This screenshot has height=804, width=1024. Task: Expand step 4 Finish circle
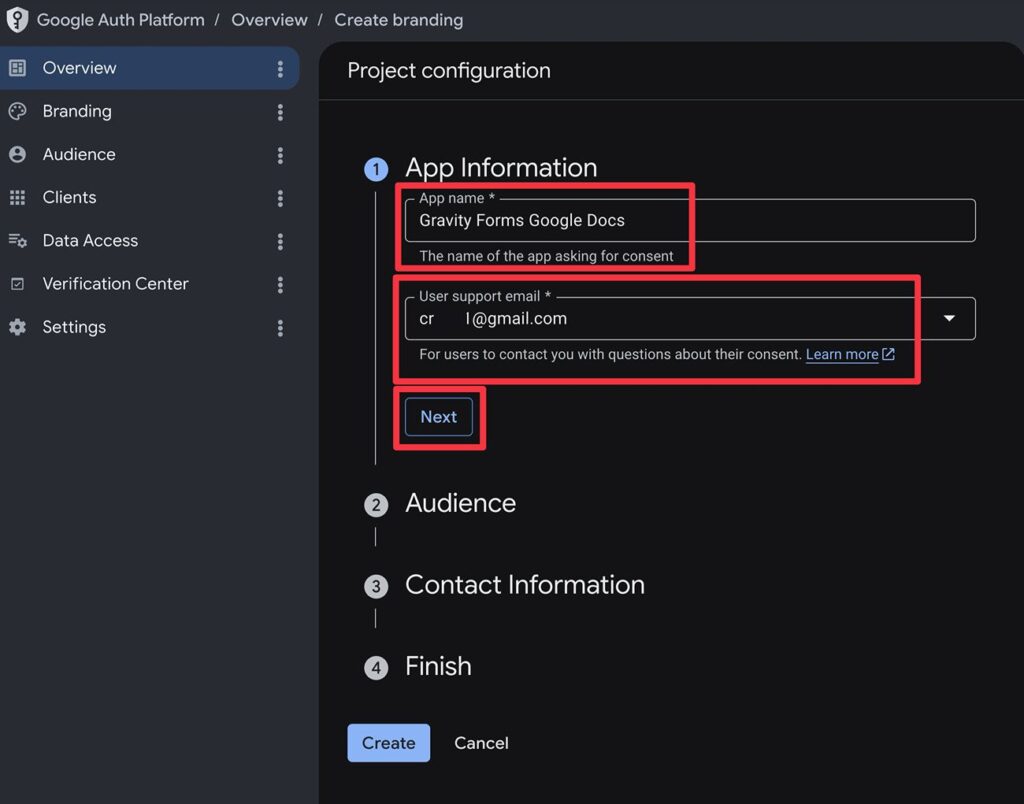coord(376,668)
